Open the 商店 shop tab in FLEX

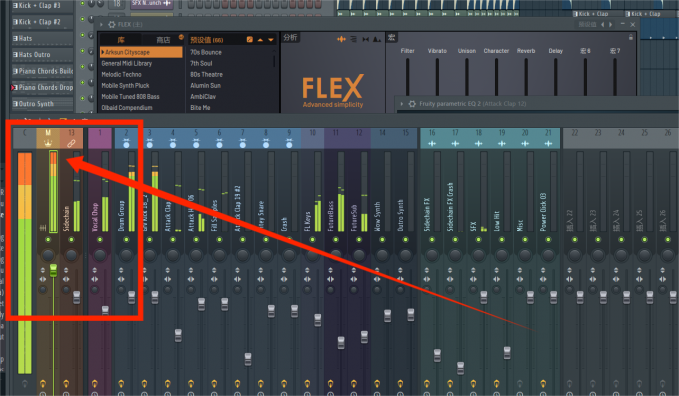(163, 40)
